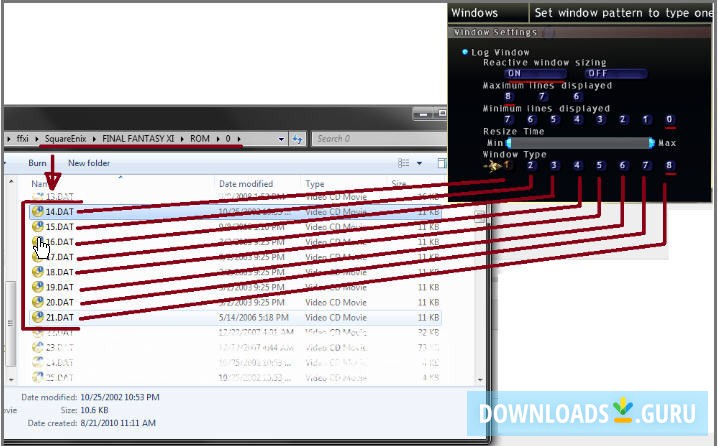The height and width of the screenshot is (446, 718).
Task: Go to FINAL FANTASY XI in breadcrumb
Action: (138, 139)
